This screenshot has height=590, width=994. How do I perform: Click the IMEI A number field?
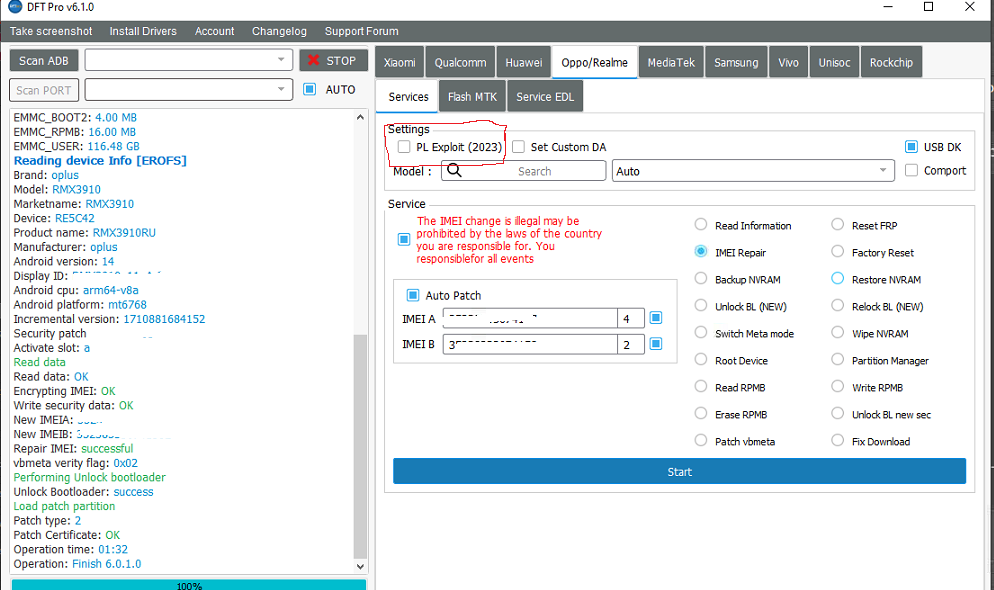(x=530, y=318)
